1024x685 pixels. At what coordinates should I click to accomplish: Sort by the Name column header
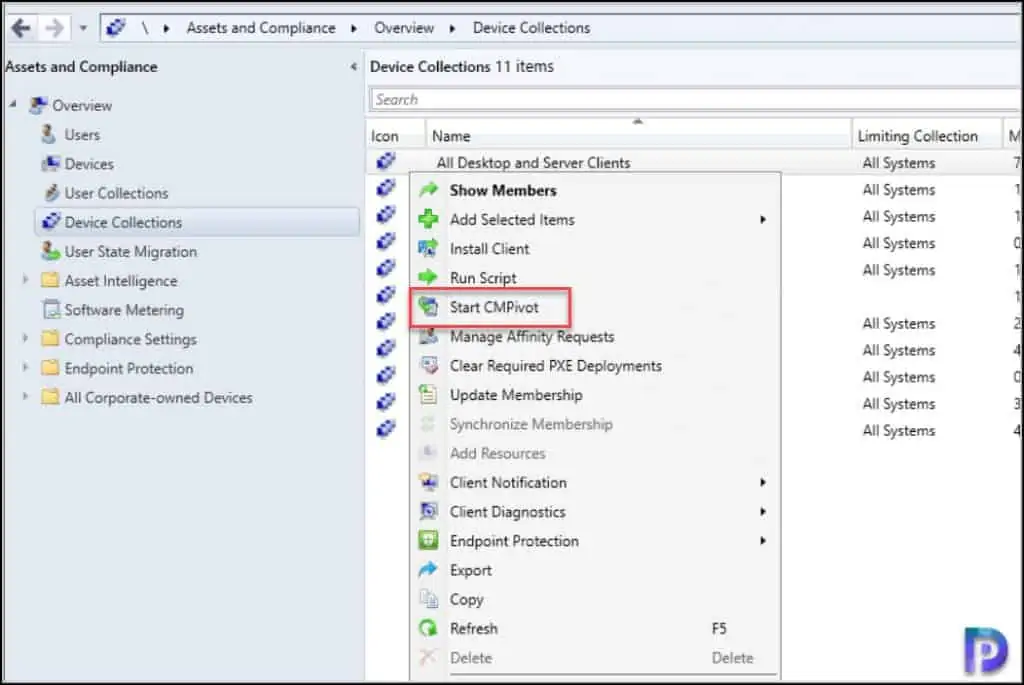451,136
